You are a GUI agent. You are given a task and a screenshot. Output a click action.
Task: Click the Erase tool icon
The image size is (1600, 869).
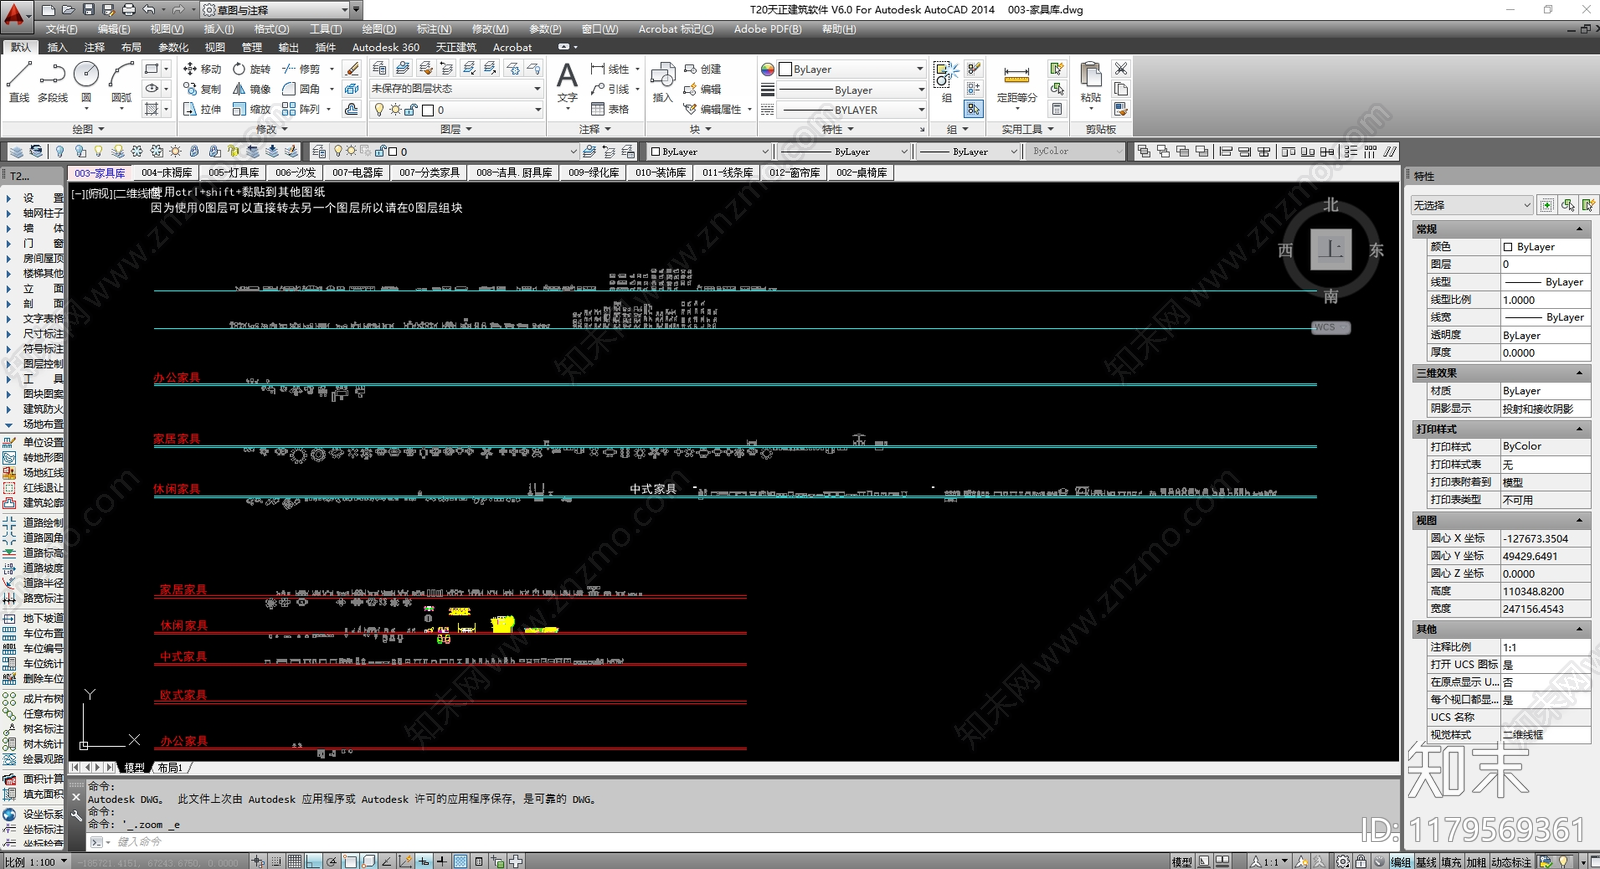click(351, 69)
